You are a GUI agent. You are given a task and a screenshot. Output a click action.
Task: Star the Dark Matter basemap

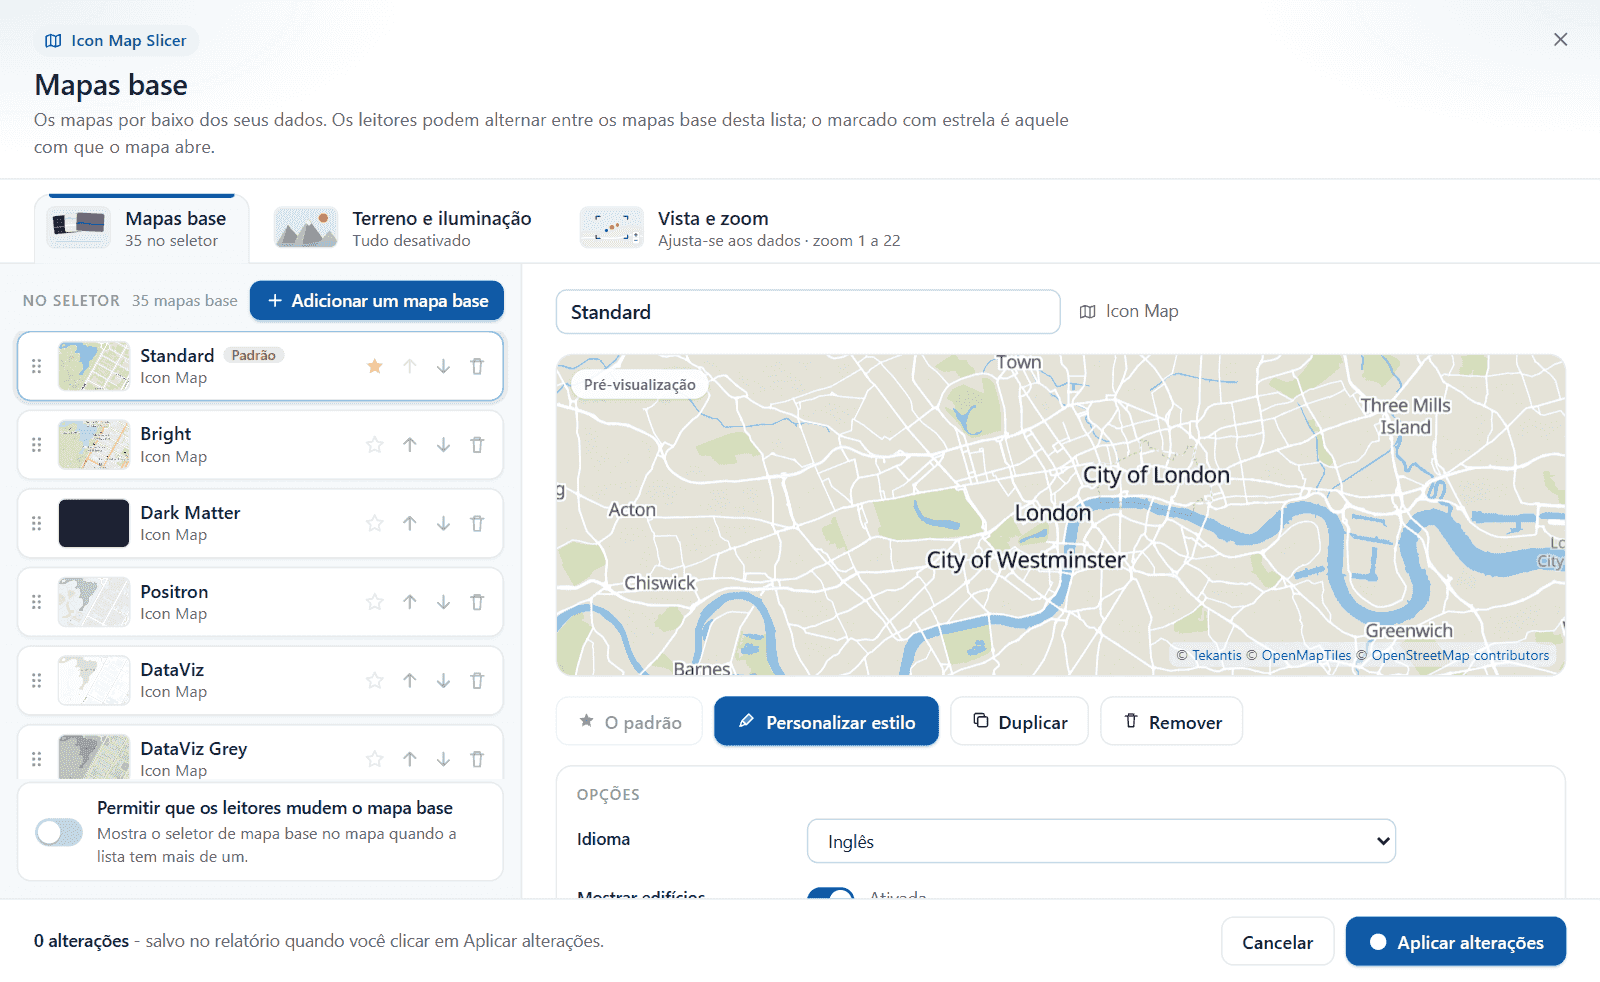375,523
